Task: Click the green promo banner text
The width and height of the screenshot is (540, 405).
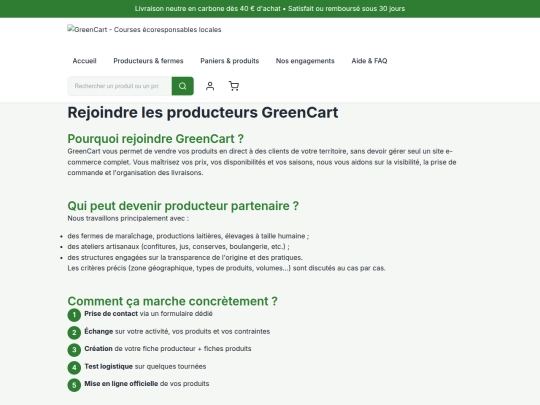Action: point(270,9)
